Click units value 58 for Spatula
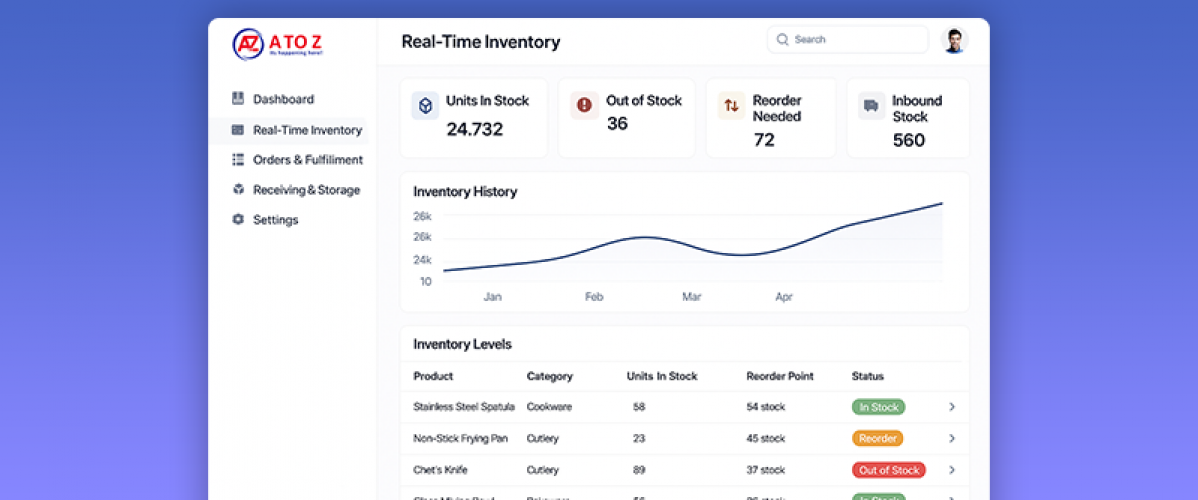This screenshot has height=500, width=1198. click(639, 407)
